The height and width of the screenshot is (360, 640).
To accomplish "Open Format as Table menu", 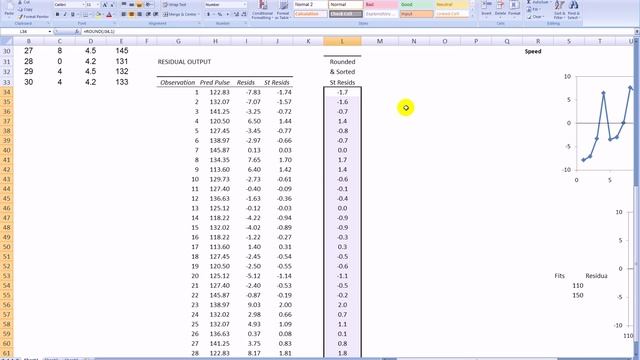I will (x=282, y=10).
